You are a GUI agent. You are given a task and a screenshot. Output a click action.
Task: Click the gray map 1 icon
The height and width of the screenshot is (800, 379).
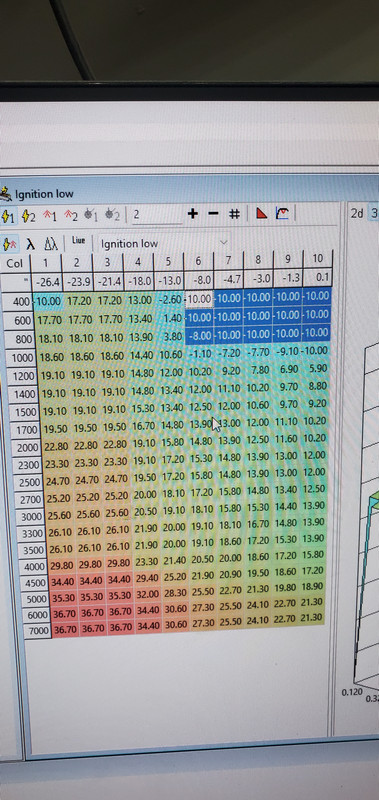tap(91, 216)
